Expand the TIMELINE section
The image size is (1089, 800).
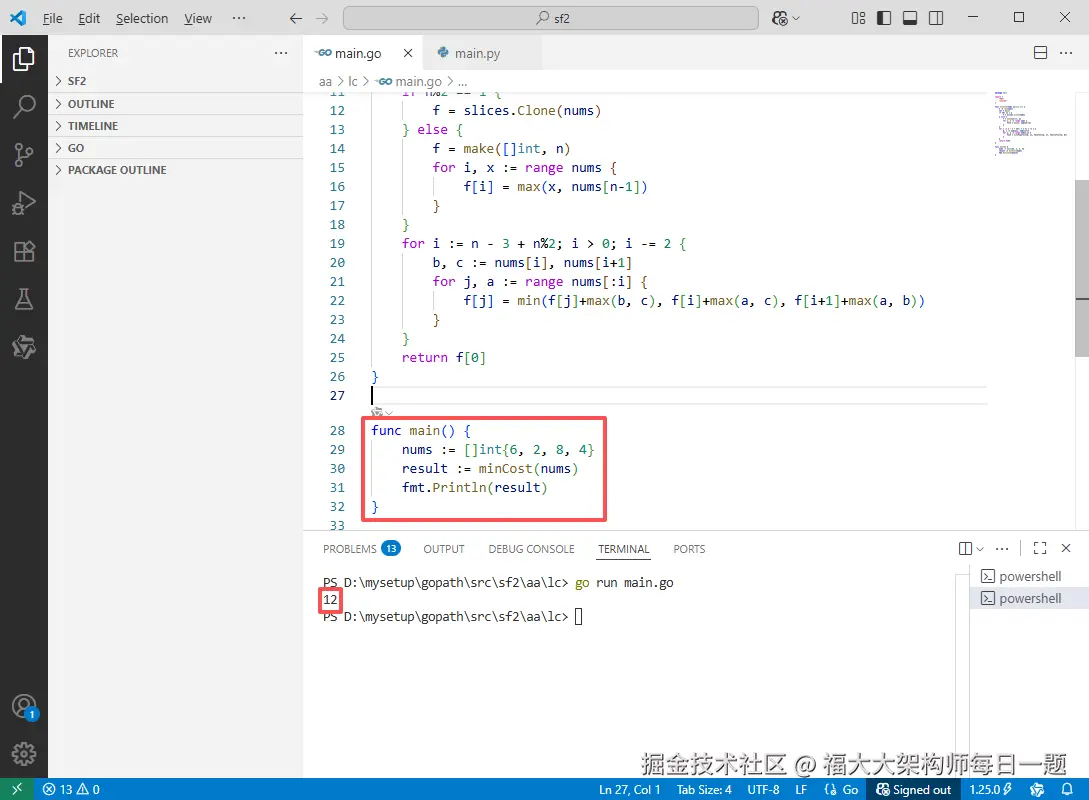[x=176, y=126]
